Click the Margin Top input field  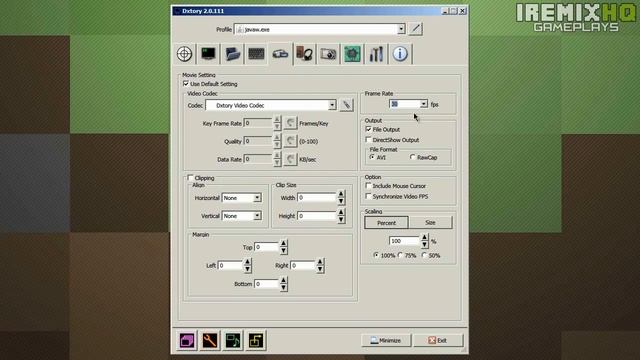tap(267, 247)
